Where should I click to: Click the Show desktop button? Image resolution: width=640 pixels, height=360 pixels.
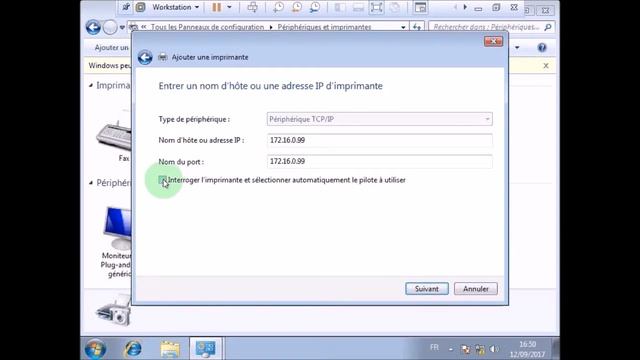pos(556,349)
